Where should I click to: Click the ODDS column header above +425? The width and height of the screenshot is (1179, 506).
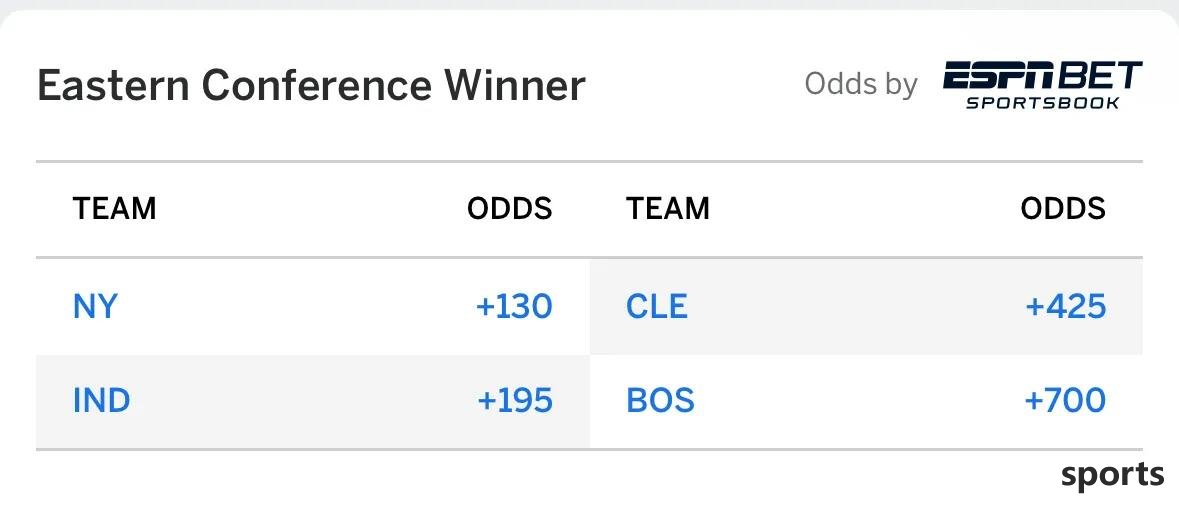click(1063, 208)
